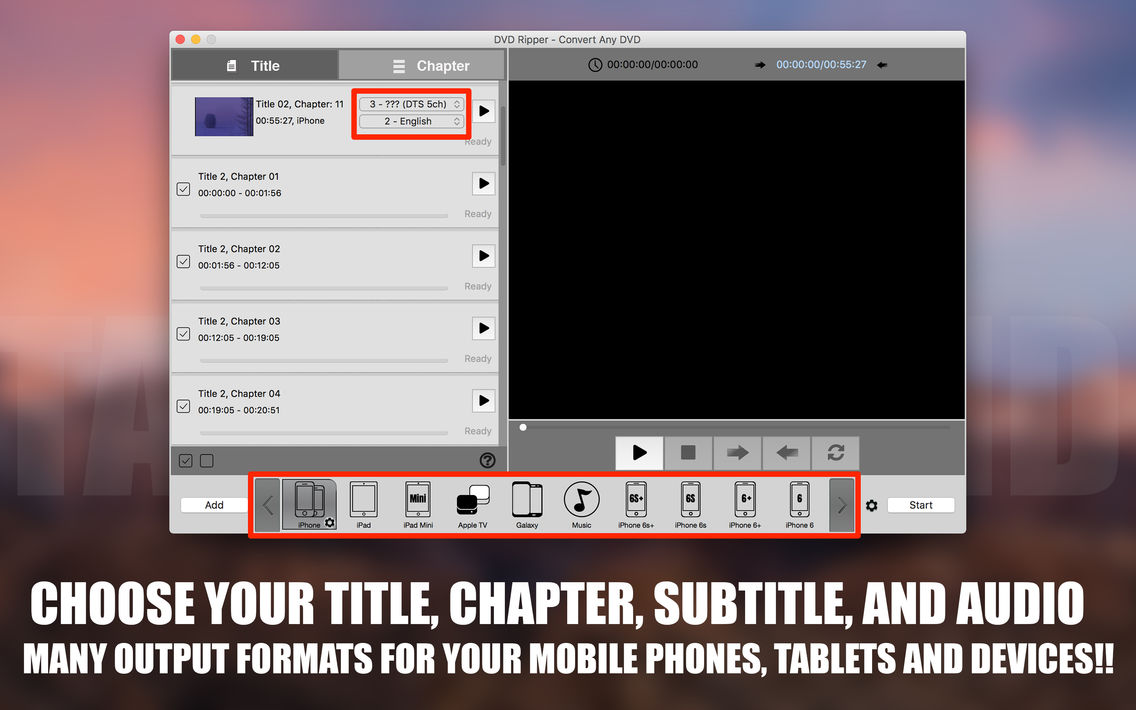Viewport: 1136px width, 710px height.
Task: Open help with the question mark icon
Action: pyautogui.click(x=488, y=460)
